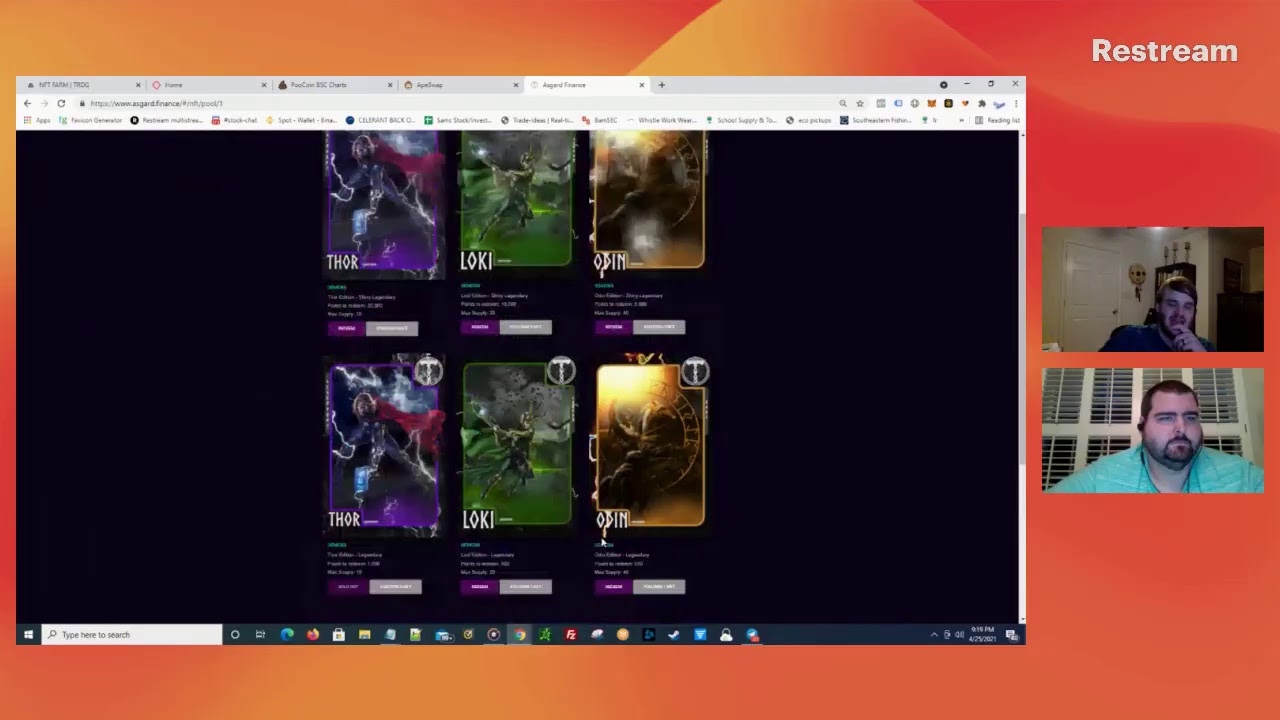Open Google Chrome in taskbar
The height and width of the screenshot is (720, 1280).
520,635
